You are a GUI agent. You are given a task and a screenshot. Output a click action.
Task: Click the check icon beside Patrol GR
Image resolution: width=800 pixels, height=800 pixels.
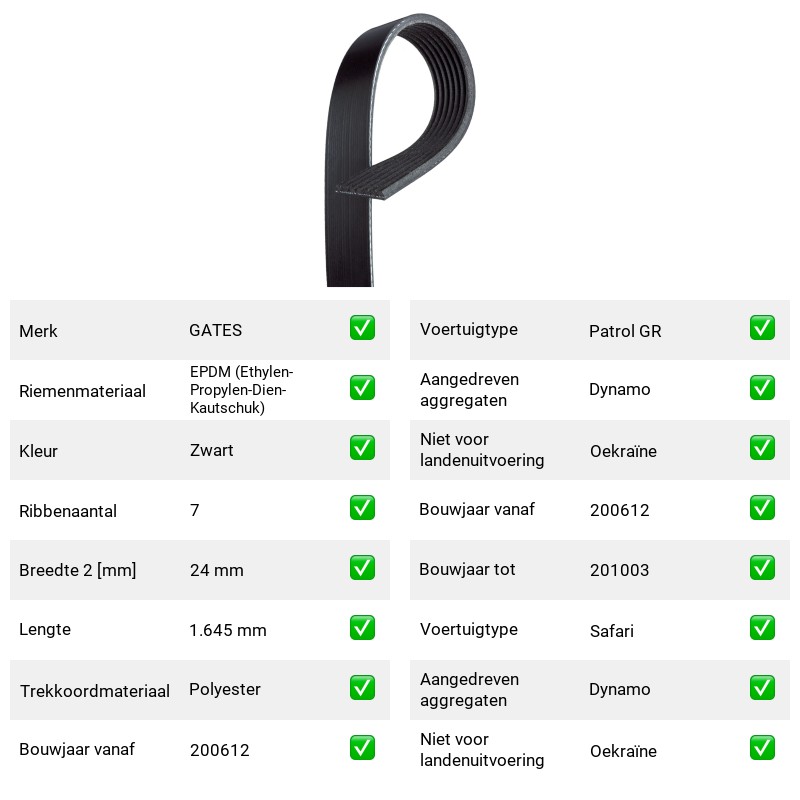click(762, 328)
